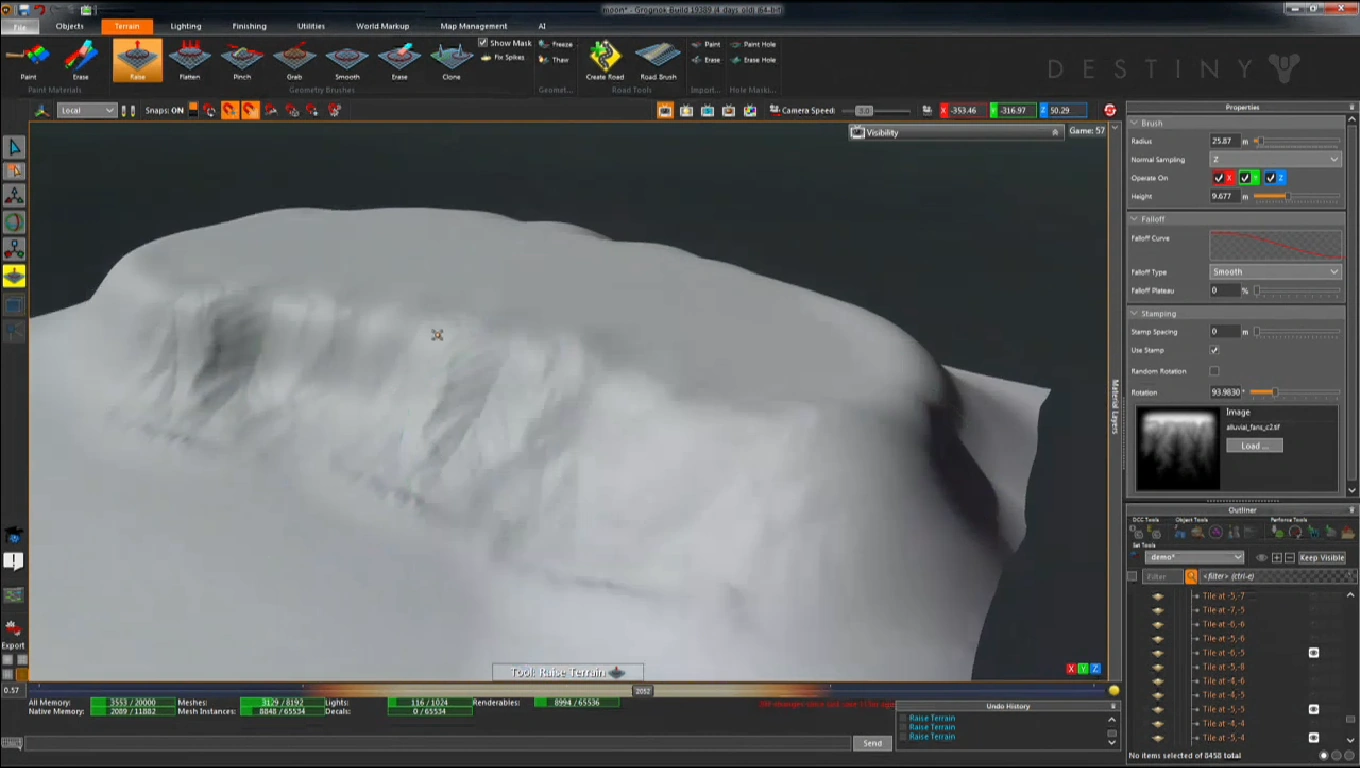1360x768 pixels.
Task: Collapse the Stamping section
Action: coord(1134,314)
